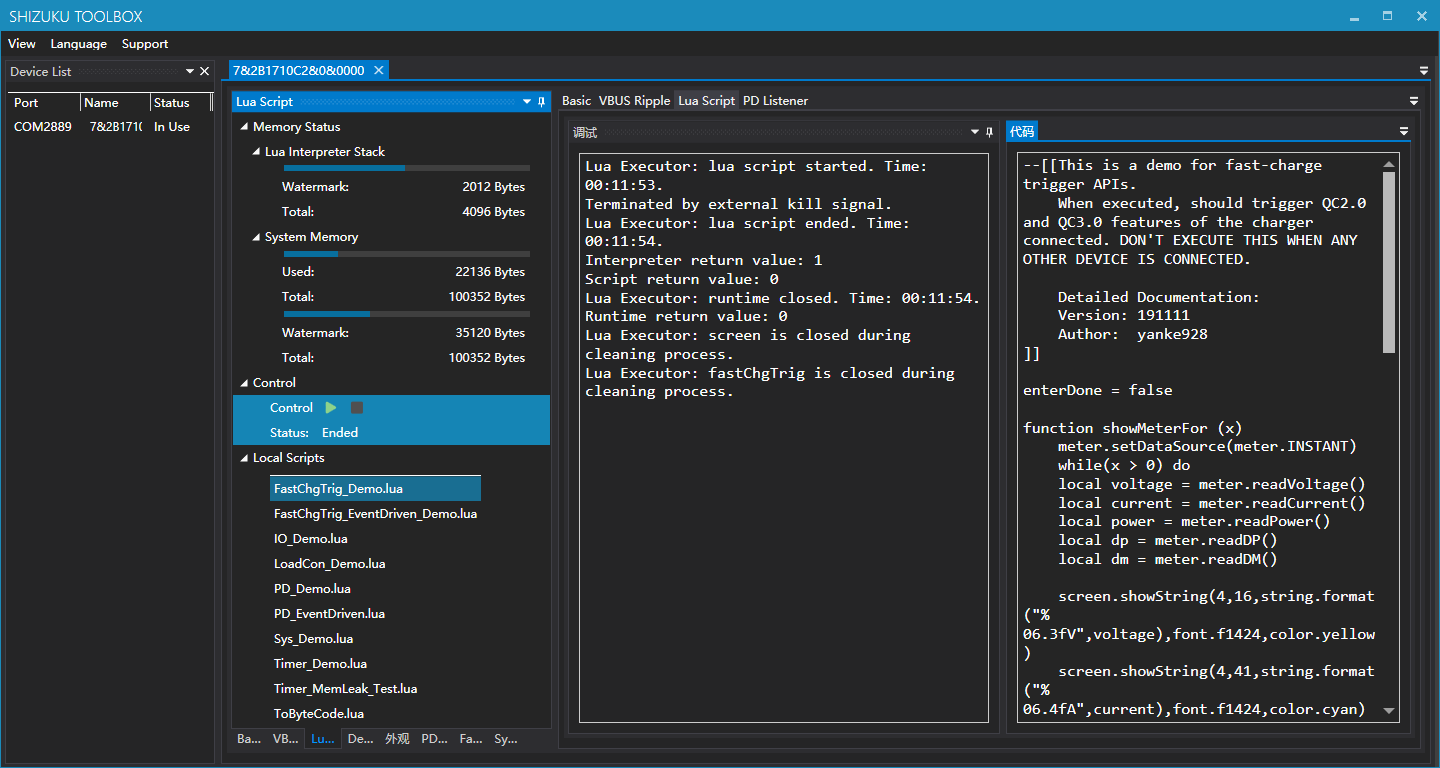
Task: Select the Ba... bottom panel tab
Action: click(x=249, y=739)
